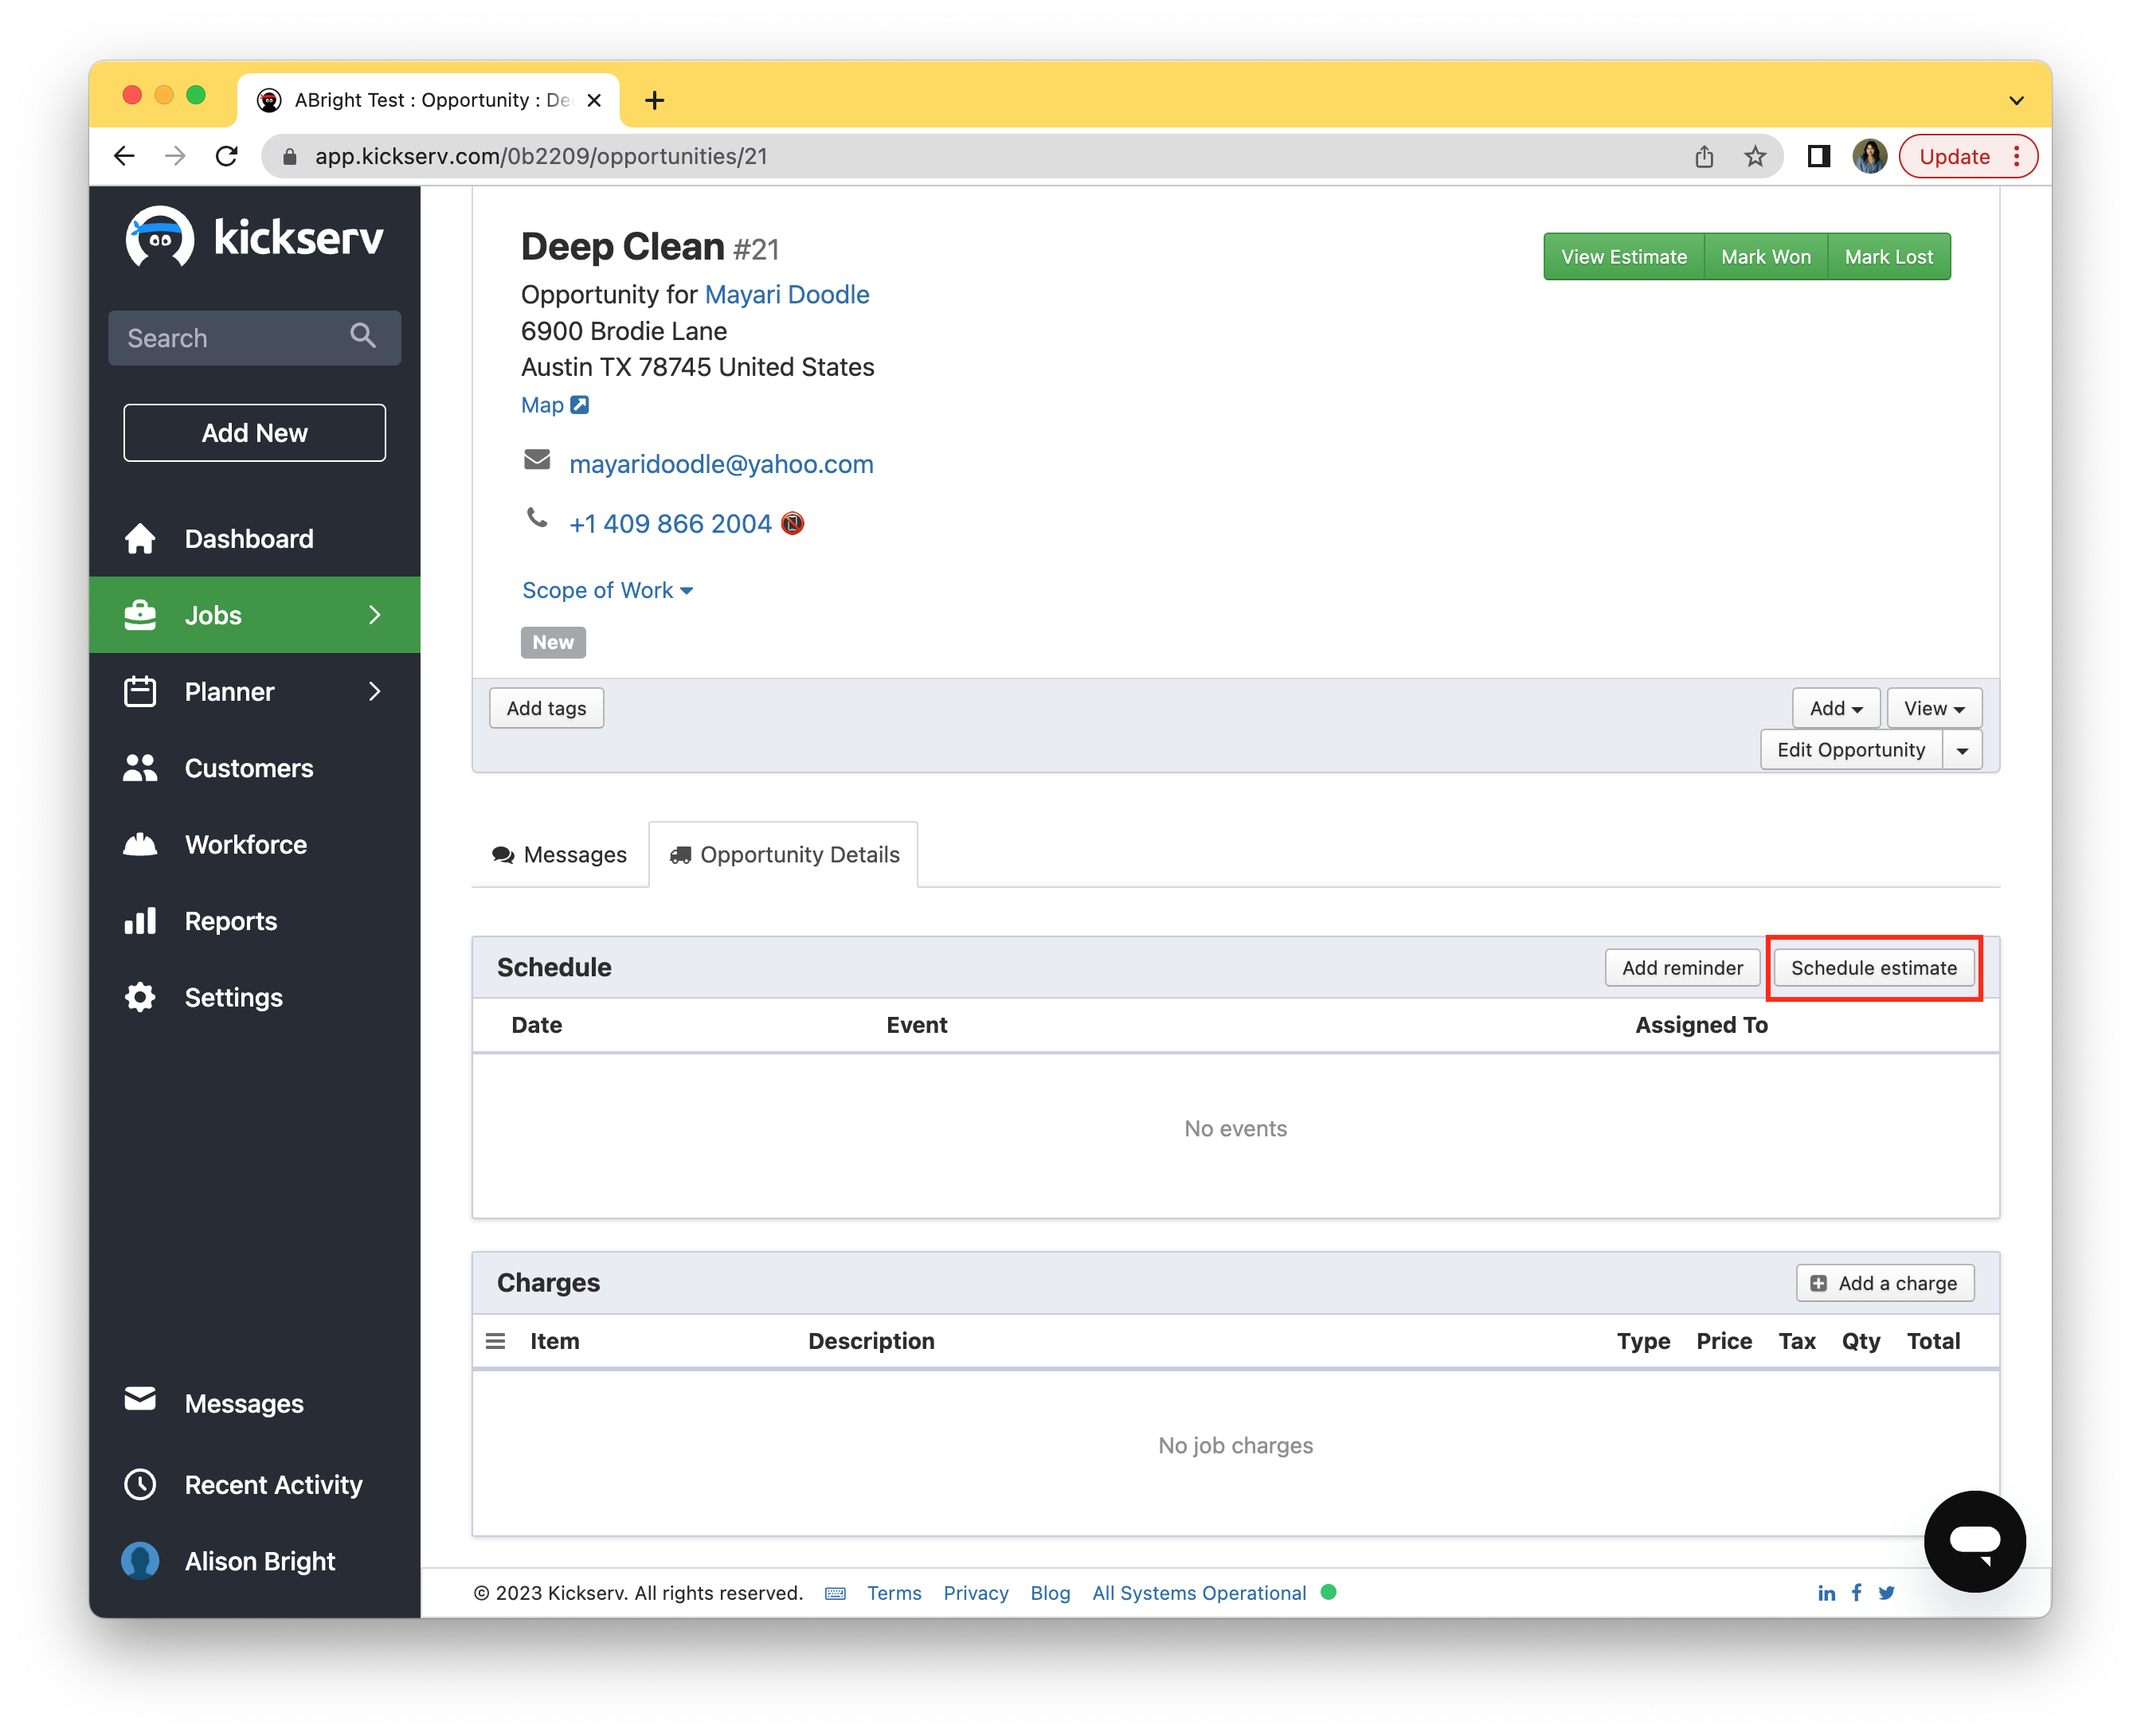Open the Recent Activity clock icon

click(140, 1485)
